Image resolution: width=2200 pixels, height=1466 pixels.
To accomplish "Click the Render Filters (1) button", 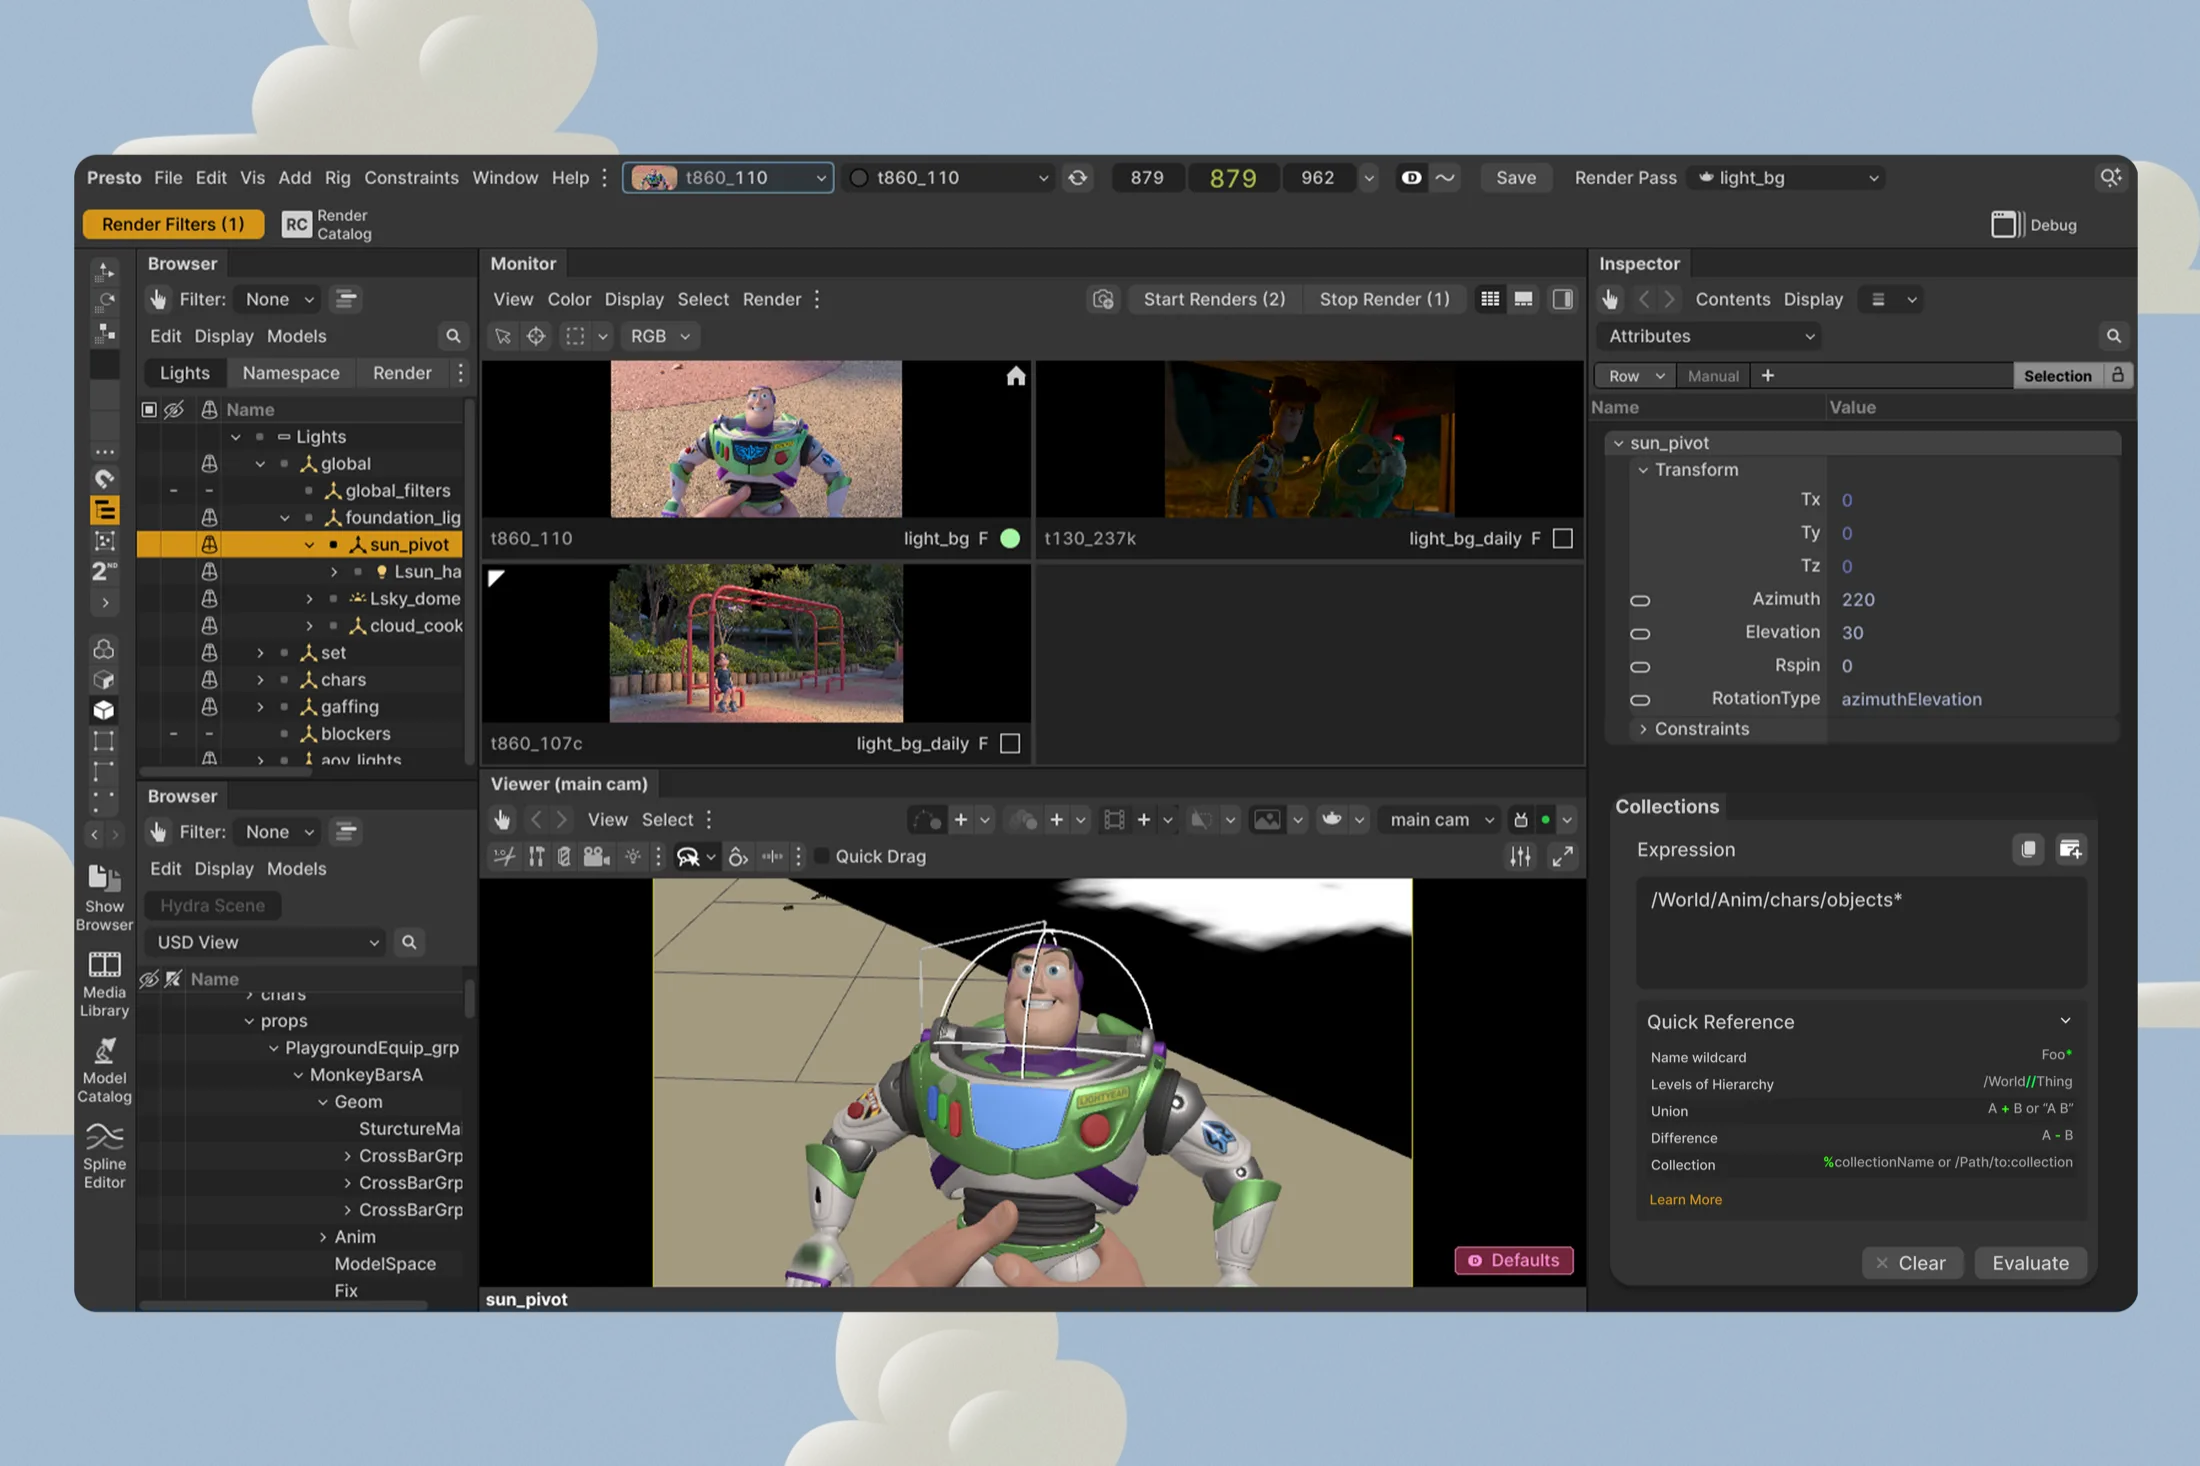I will (x=173, y=224).
